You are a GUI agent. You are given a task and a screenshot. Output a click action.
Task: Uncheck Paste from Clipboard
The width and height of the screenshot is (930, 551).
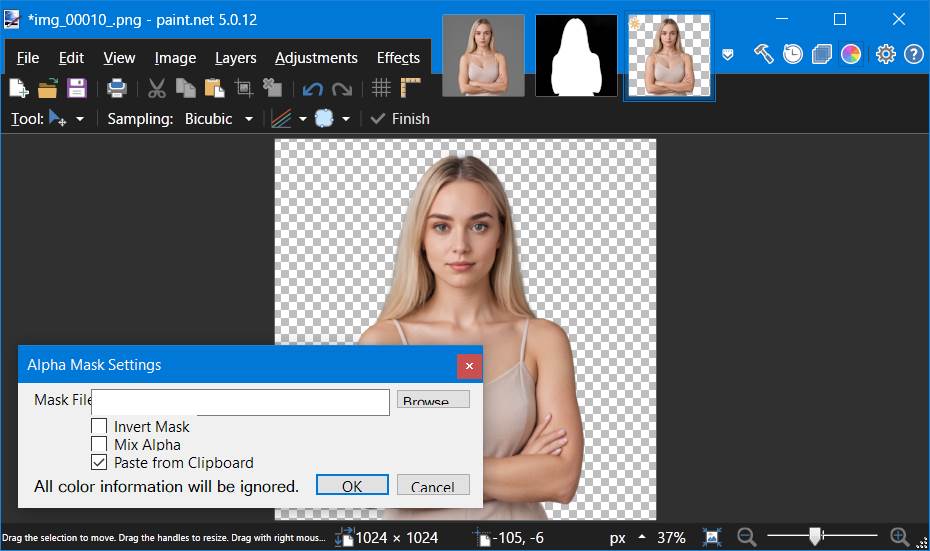click(x=99, y=462)
